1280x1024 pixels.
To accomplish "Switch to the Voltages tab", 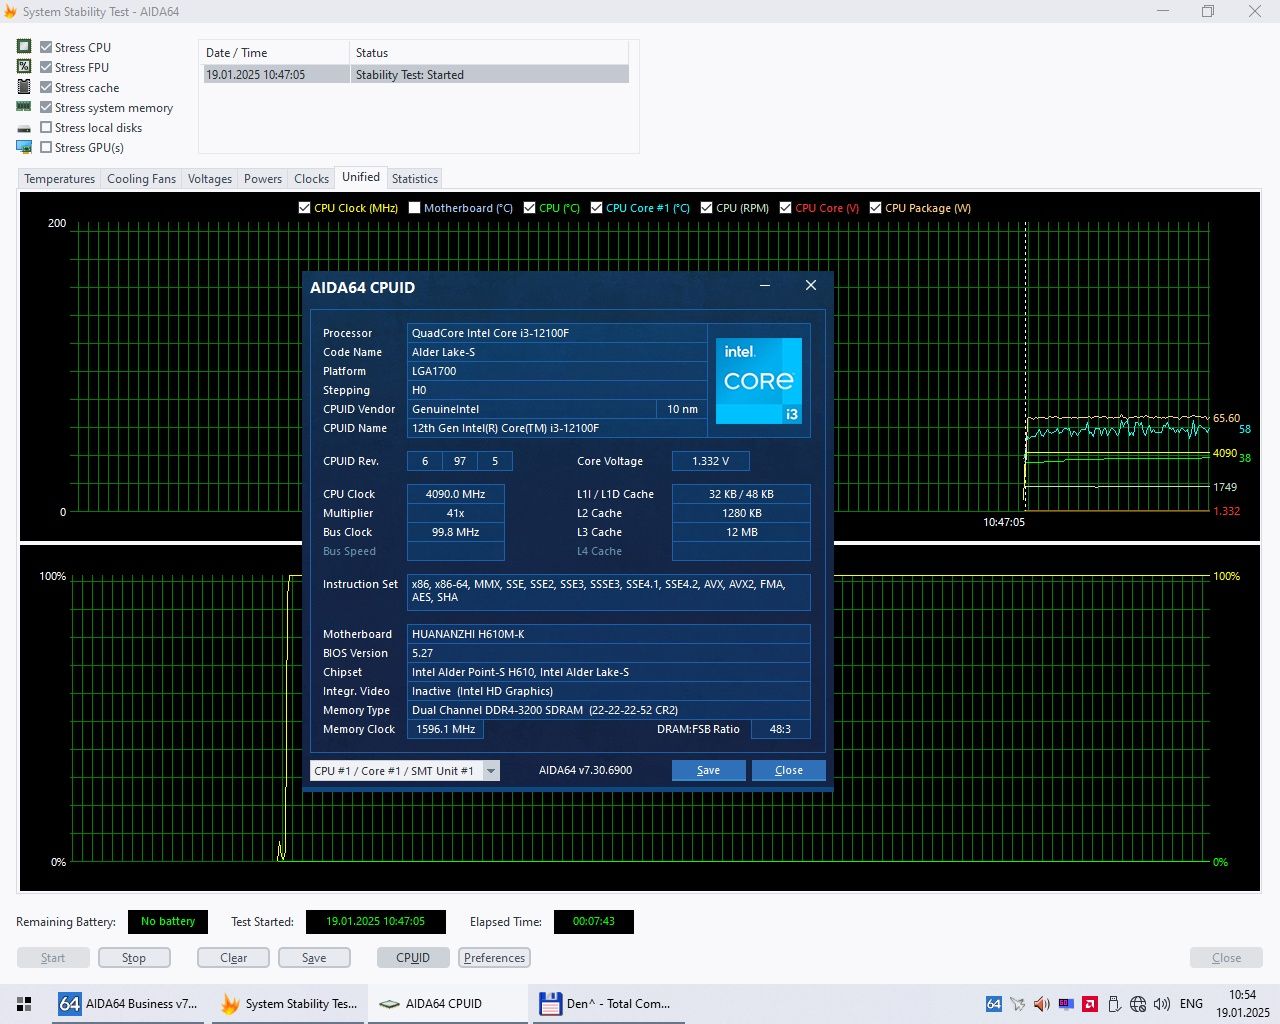I will tap(210, 179).
